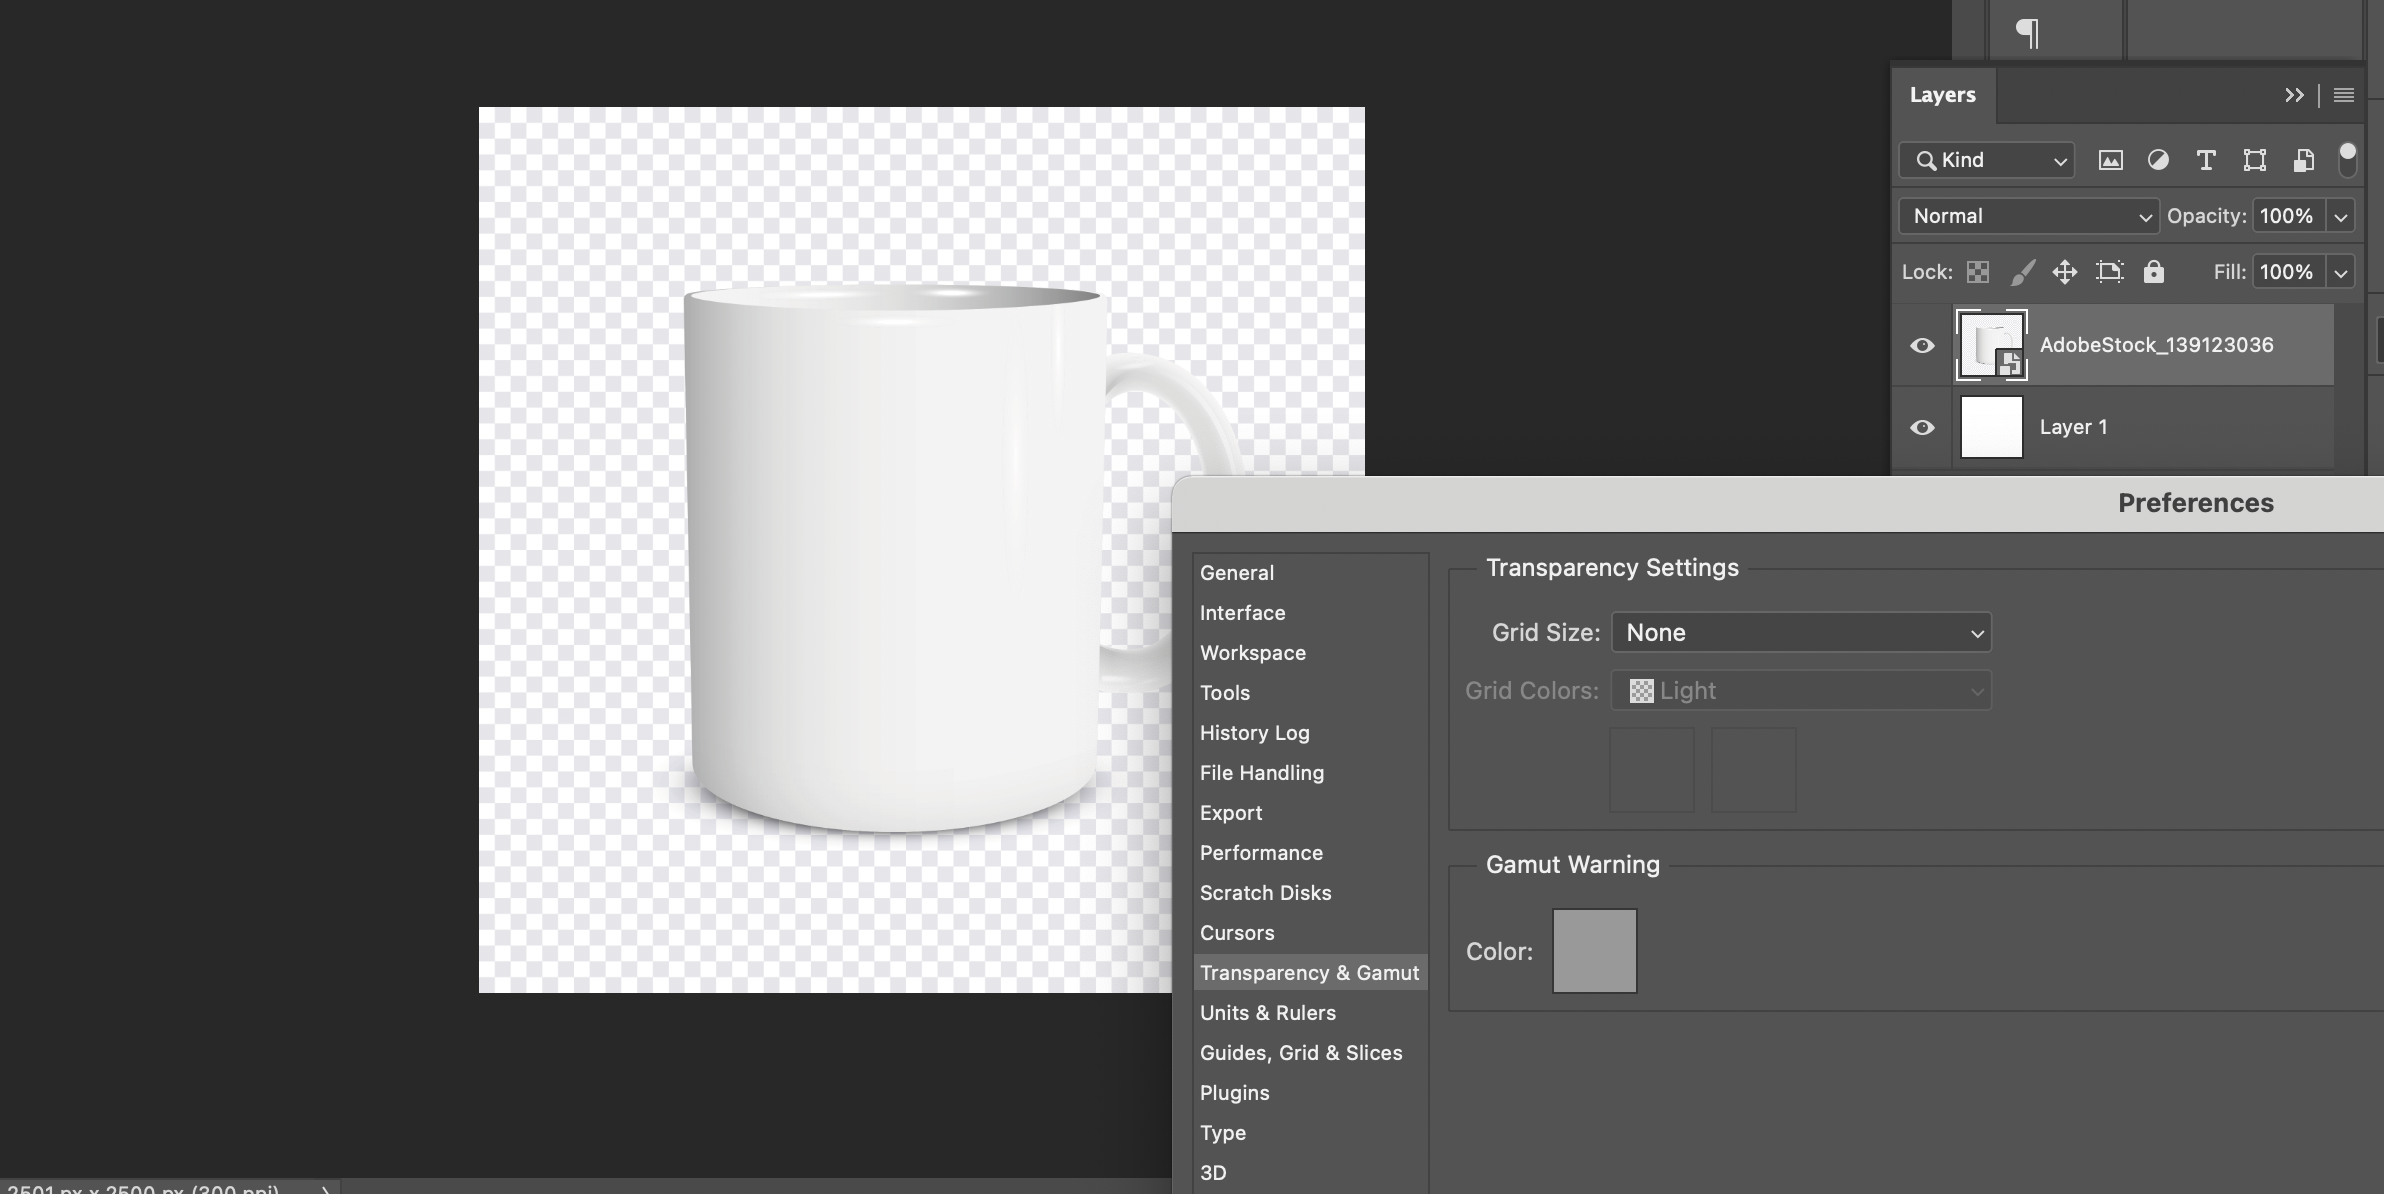
Task: Filter for shape layers
Action: pyautogui.click(x=2255, y=160)
